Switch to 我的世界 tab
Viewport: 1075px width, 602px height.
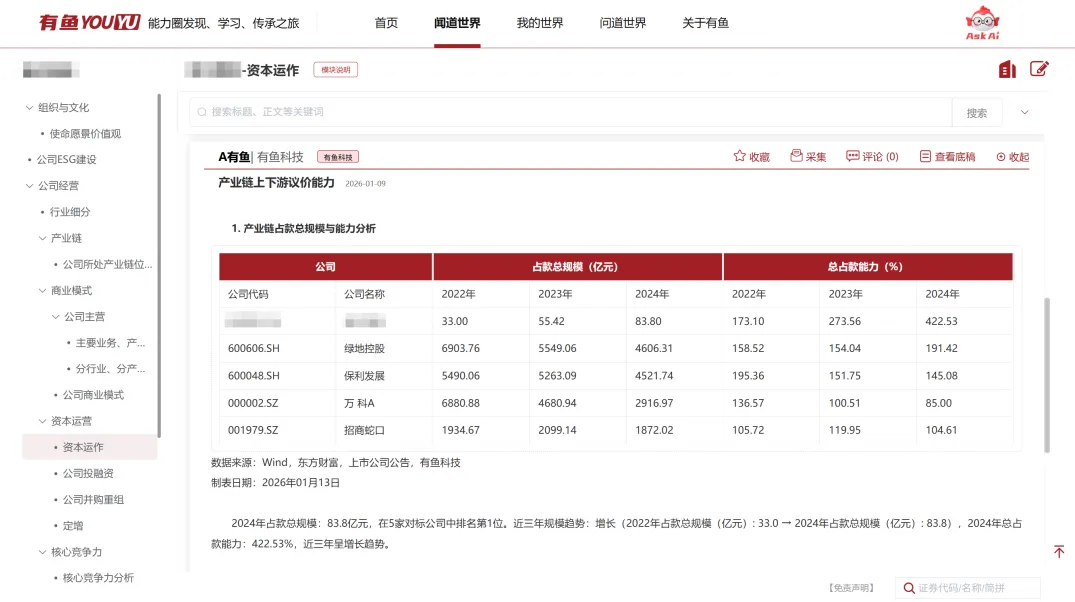point(540,23)
